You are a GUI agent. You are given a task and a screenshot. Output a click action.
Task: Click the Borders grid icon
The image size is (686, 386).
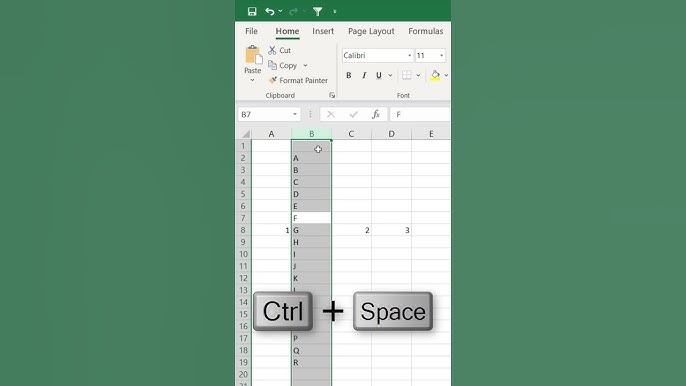click(406, 75)
